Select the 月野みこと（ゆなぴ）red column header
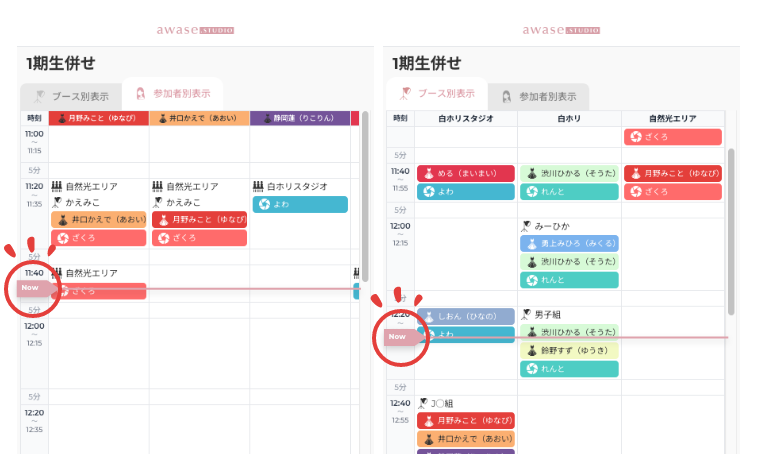This screenshot has height=454, width=757. (98, 118)
